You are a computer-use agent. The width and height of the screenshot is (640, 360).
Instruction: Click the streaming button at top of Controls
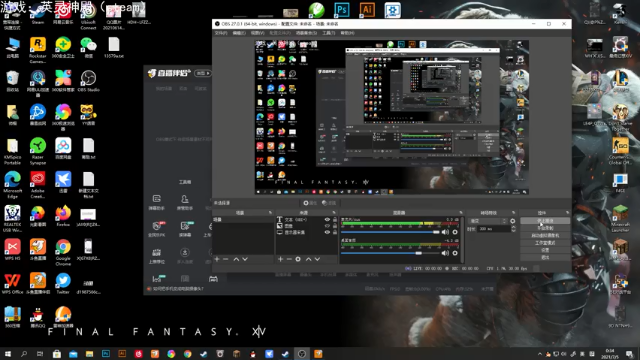pos(545,221)
